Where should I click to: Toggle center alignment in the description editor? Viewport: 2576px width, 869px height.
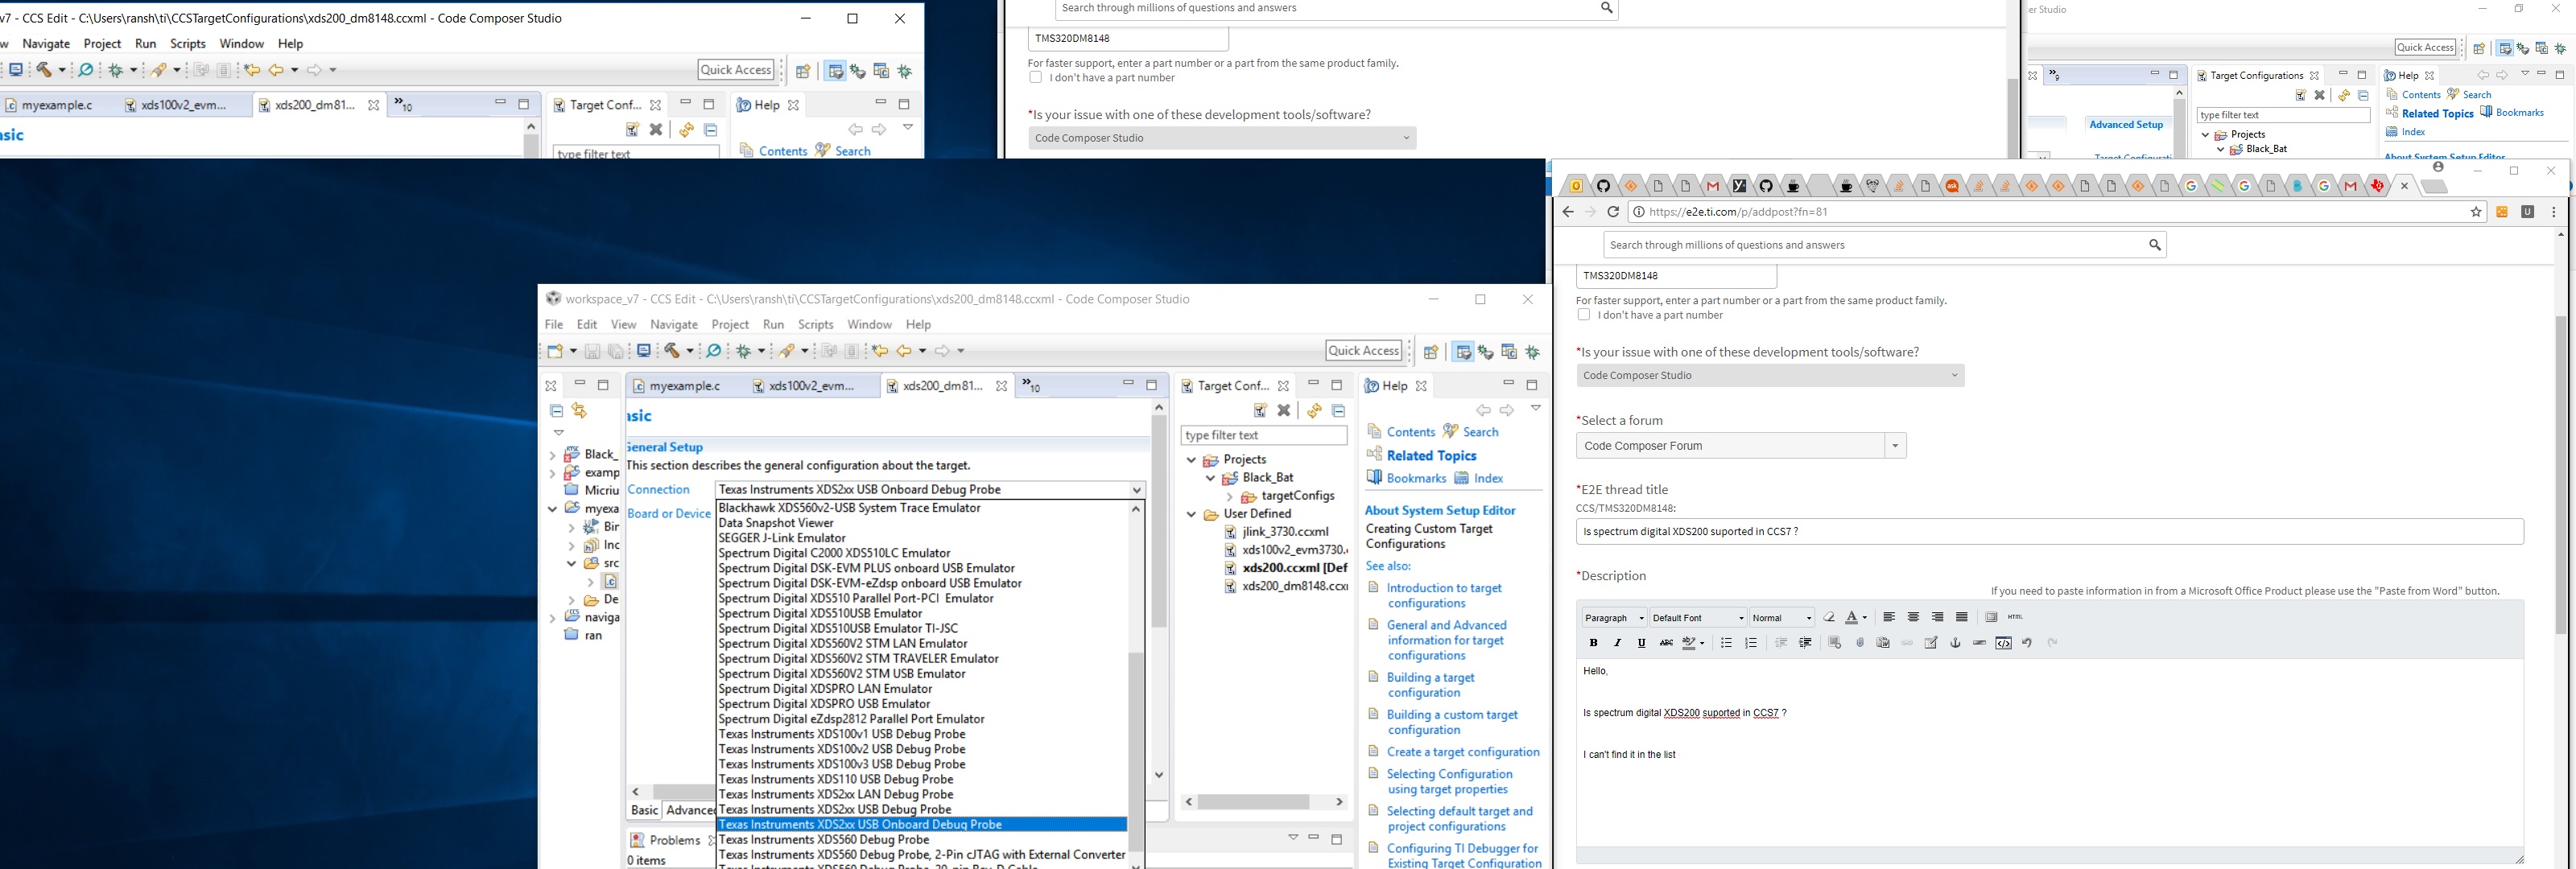[x=1913, y=618]
